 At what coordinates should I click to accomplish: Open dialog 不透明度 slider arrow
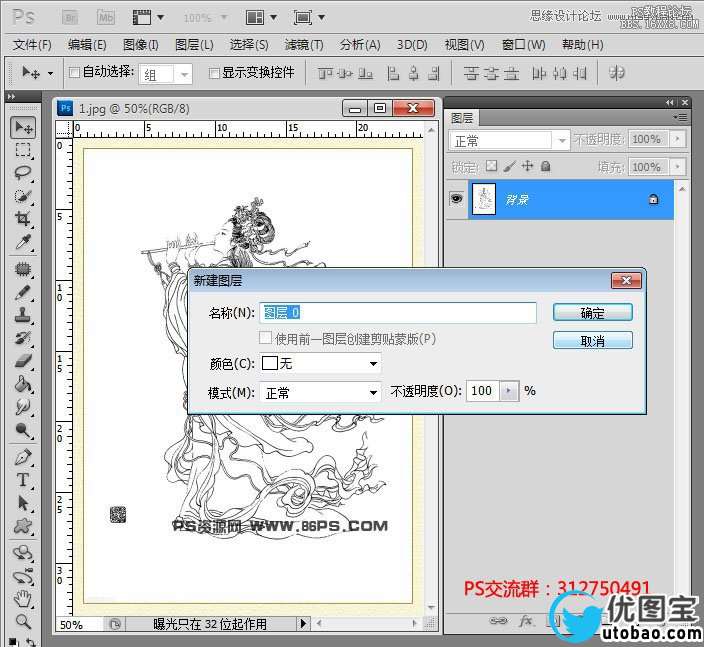click(508, 391)
